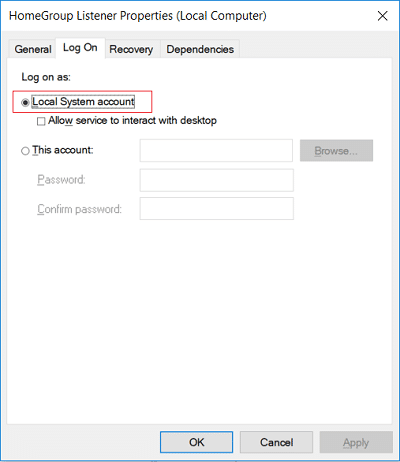Image resolution: width=400 pixels, height=462 pixels.
Task: Choose the This account radio option
Action: [25, 151]
